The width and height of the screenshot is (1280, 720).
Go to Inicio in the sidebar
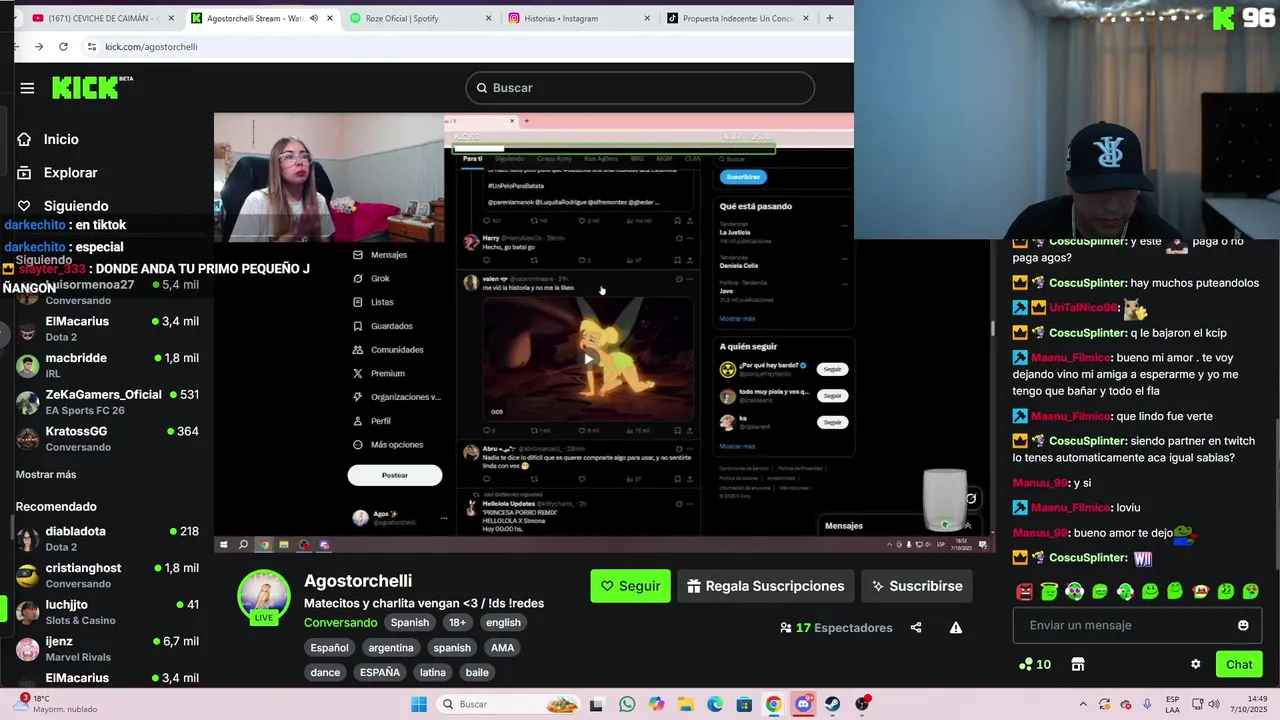61,139
